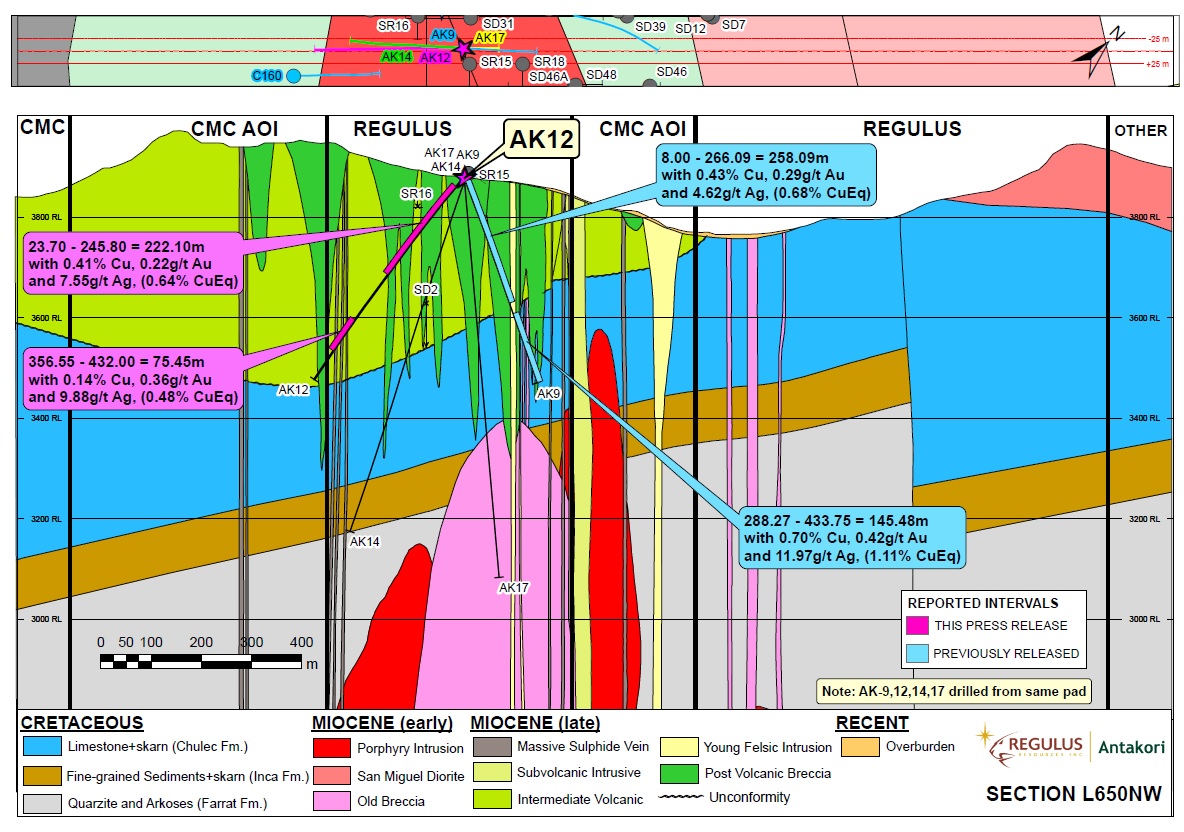
Task: Click the Antakori project name
Action: coord(1131,747)
